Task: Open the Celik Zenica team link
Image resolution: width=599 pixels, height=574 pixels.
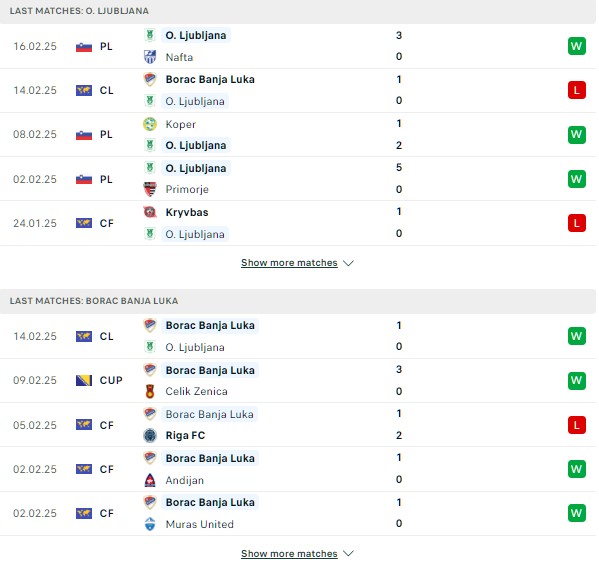Action: click(x=196, y=391)
